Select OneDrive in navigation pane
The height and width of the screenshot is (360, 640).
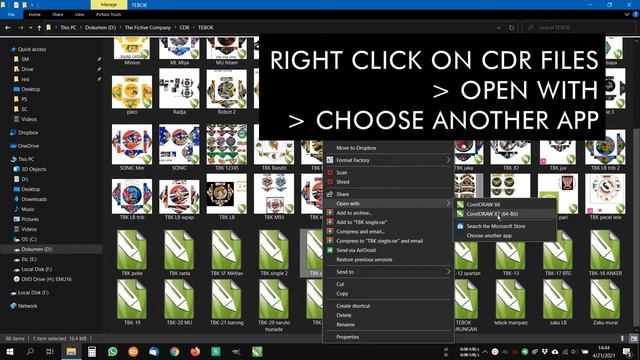click(x=28, y=146)
